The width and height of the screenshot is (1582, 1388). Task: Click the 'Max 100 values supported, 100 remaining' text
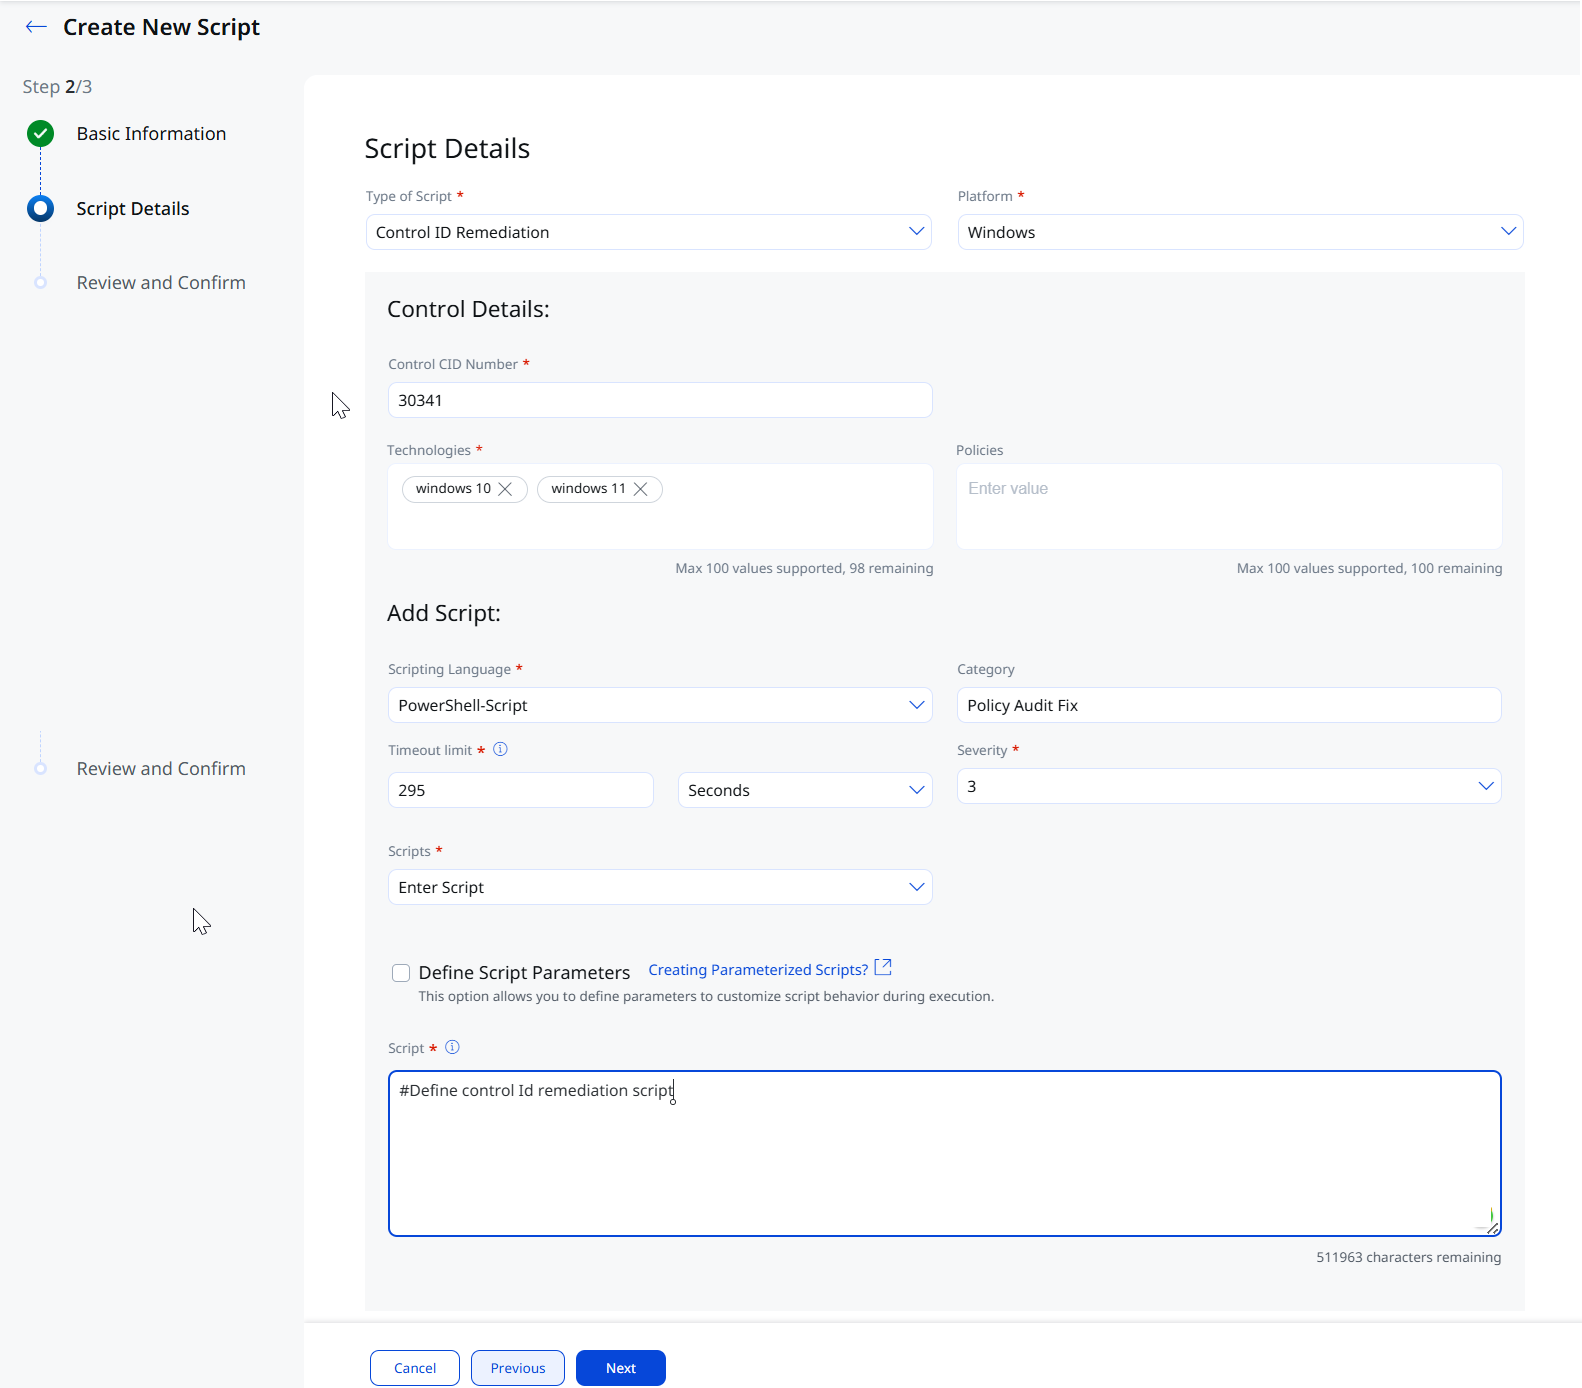tap(1369, 568)
